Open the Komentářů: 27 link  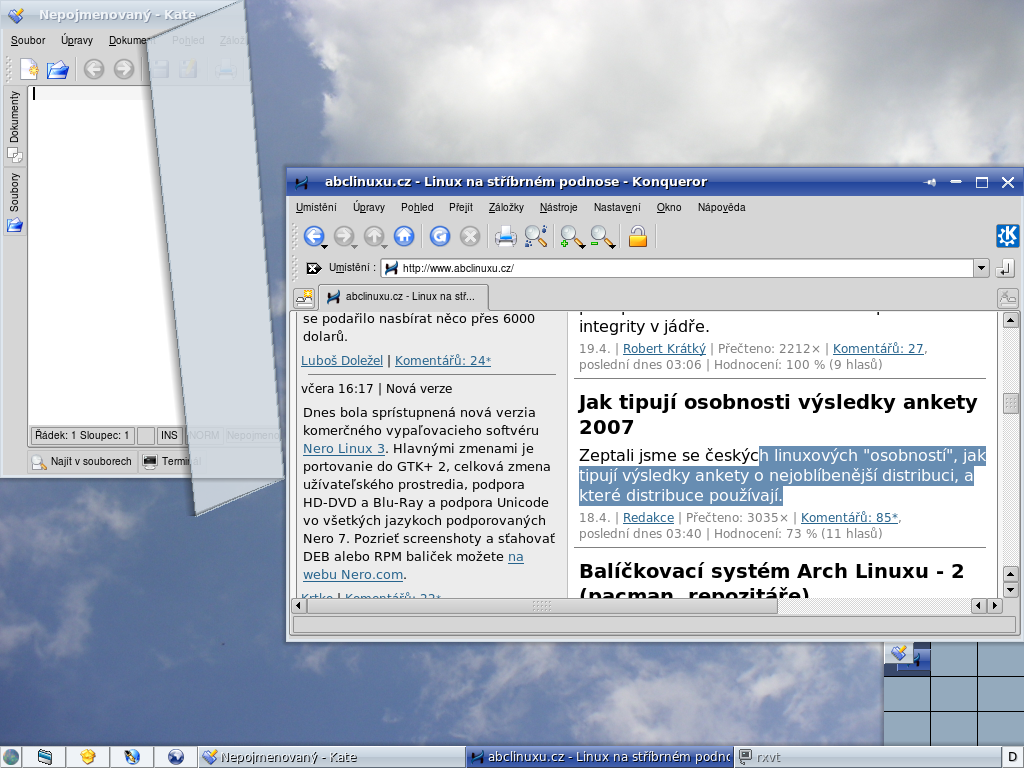(878, 349)
